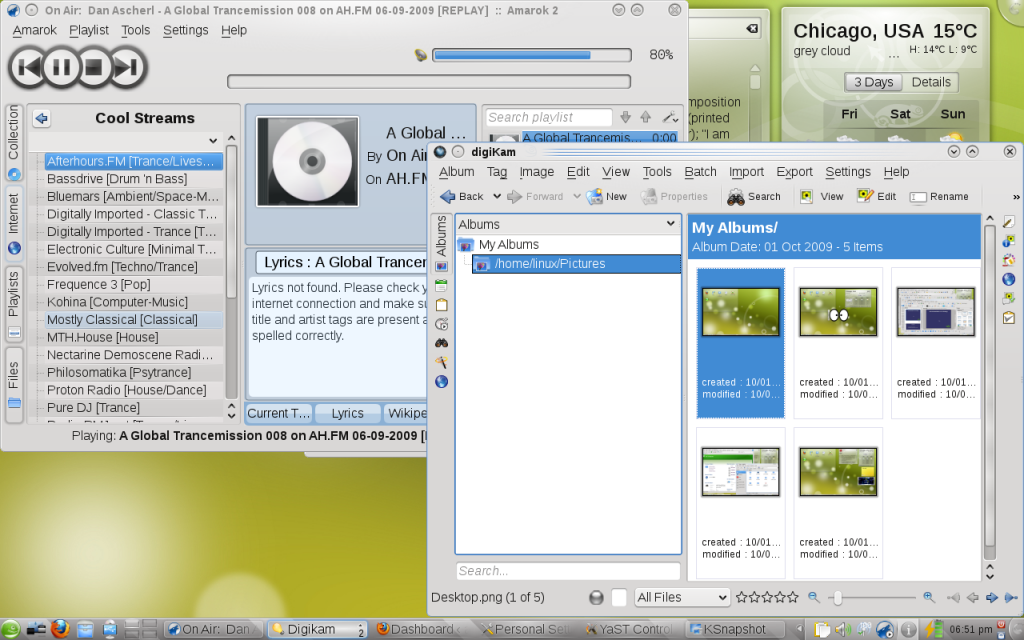Open digiKam Batch menu
This screenshot has height=640, width=1024.
click(700, 172)
